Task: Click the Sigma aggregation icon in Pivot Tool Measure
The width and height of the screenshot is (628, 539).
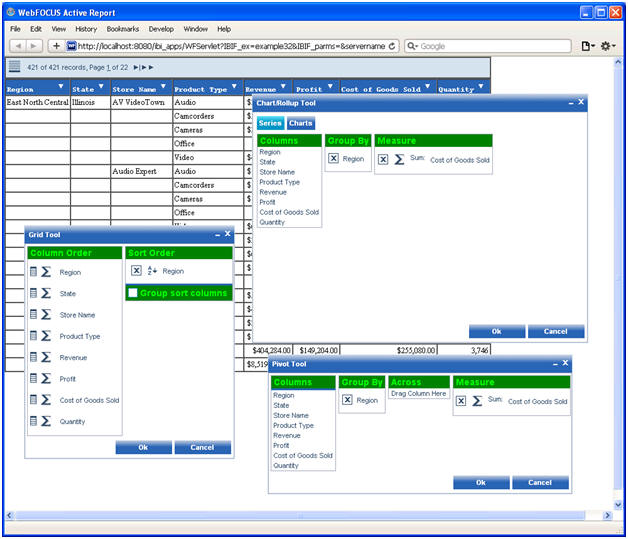Action: click(x=477, y=401)
